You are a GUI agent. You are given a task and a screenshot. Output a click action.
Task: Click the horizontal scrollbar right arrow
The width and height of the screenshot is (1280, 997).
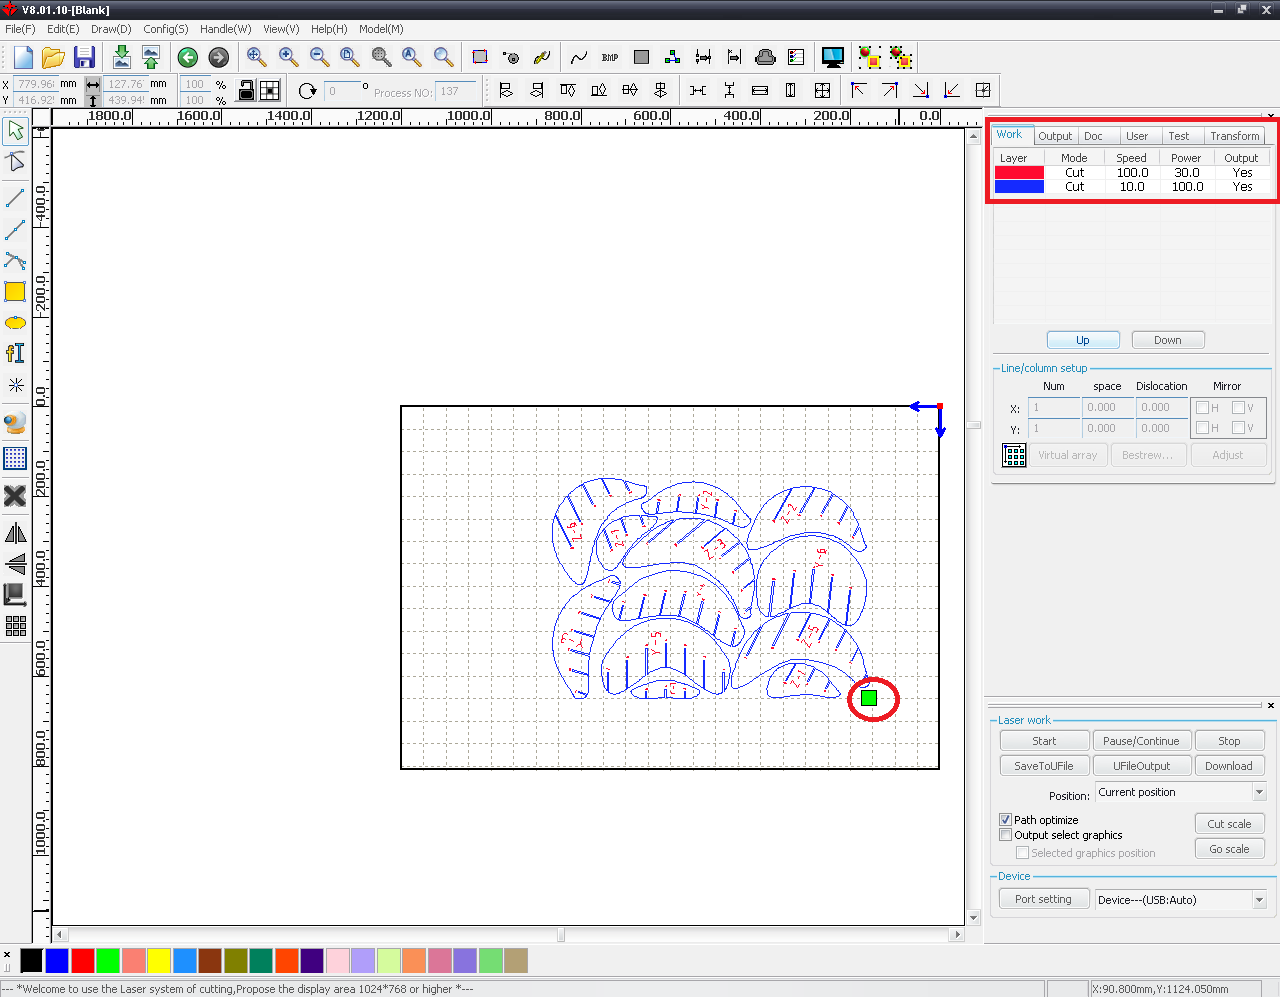(x=958, y=935)
